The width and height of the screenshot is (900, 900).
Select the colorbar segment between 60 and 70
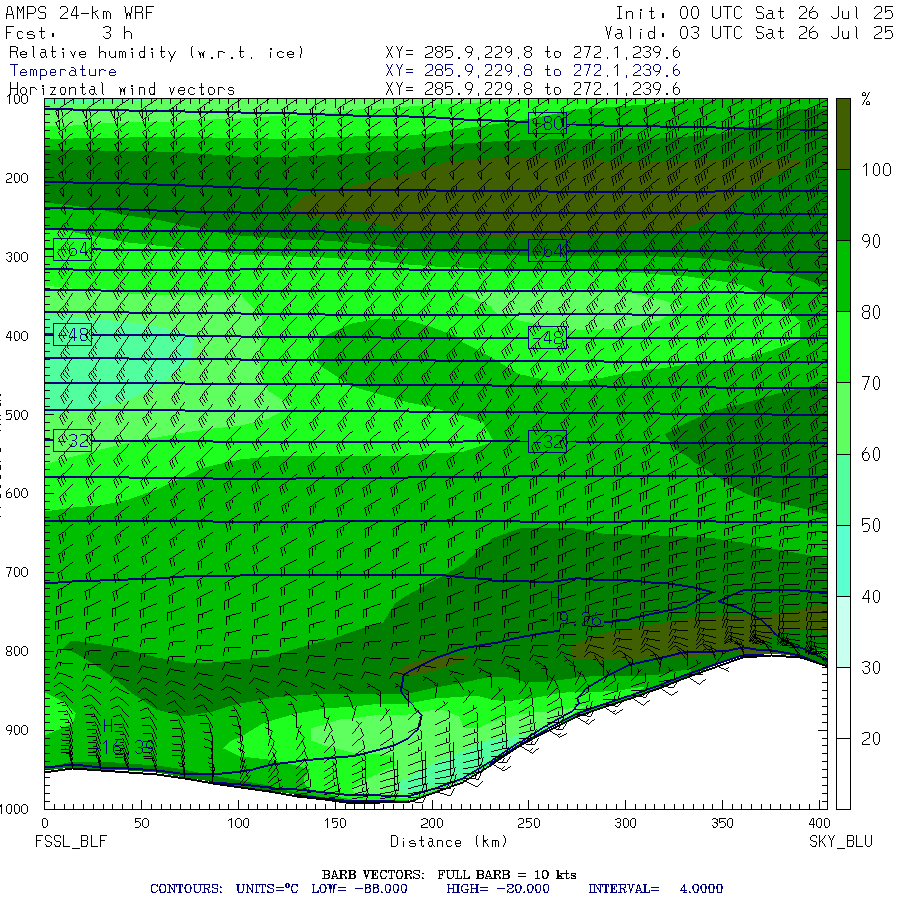tap(843, 418)
